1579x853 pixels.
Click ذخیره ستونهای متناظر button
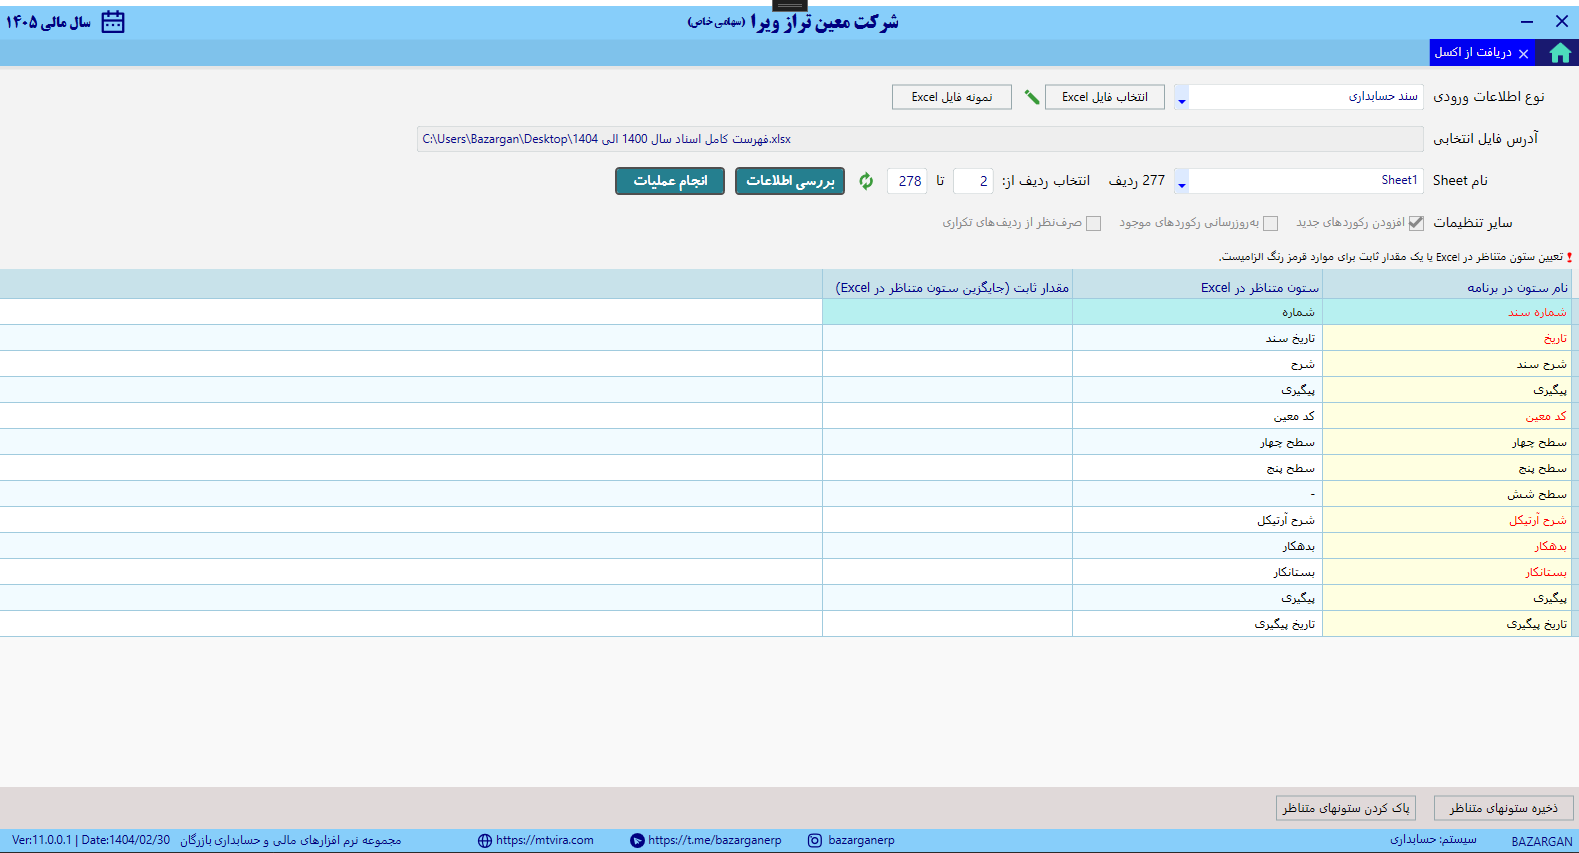1504,808
